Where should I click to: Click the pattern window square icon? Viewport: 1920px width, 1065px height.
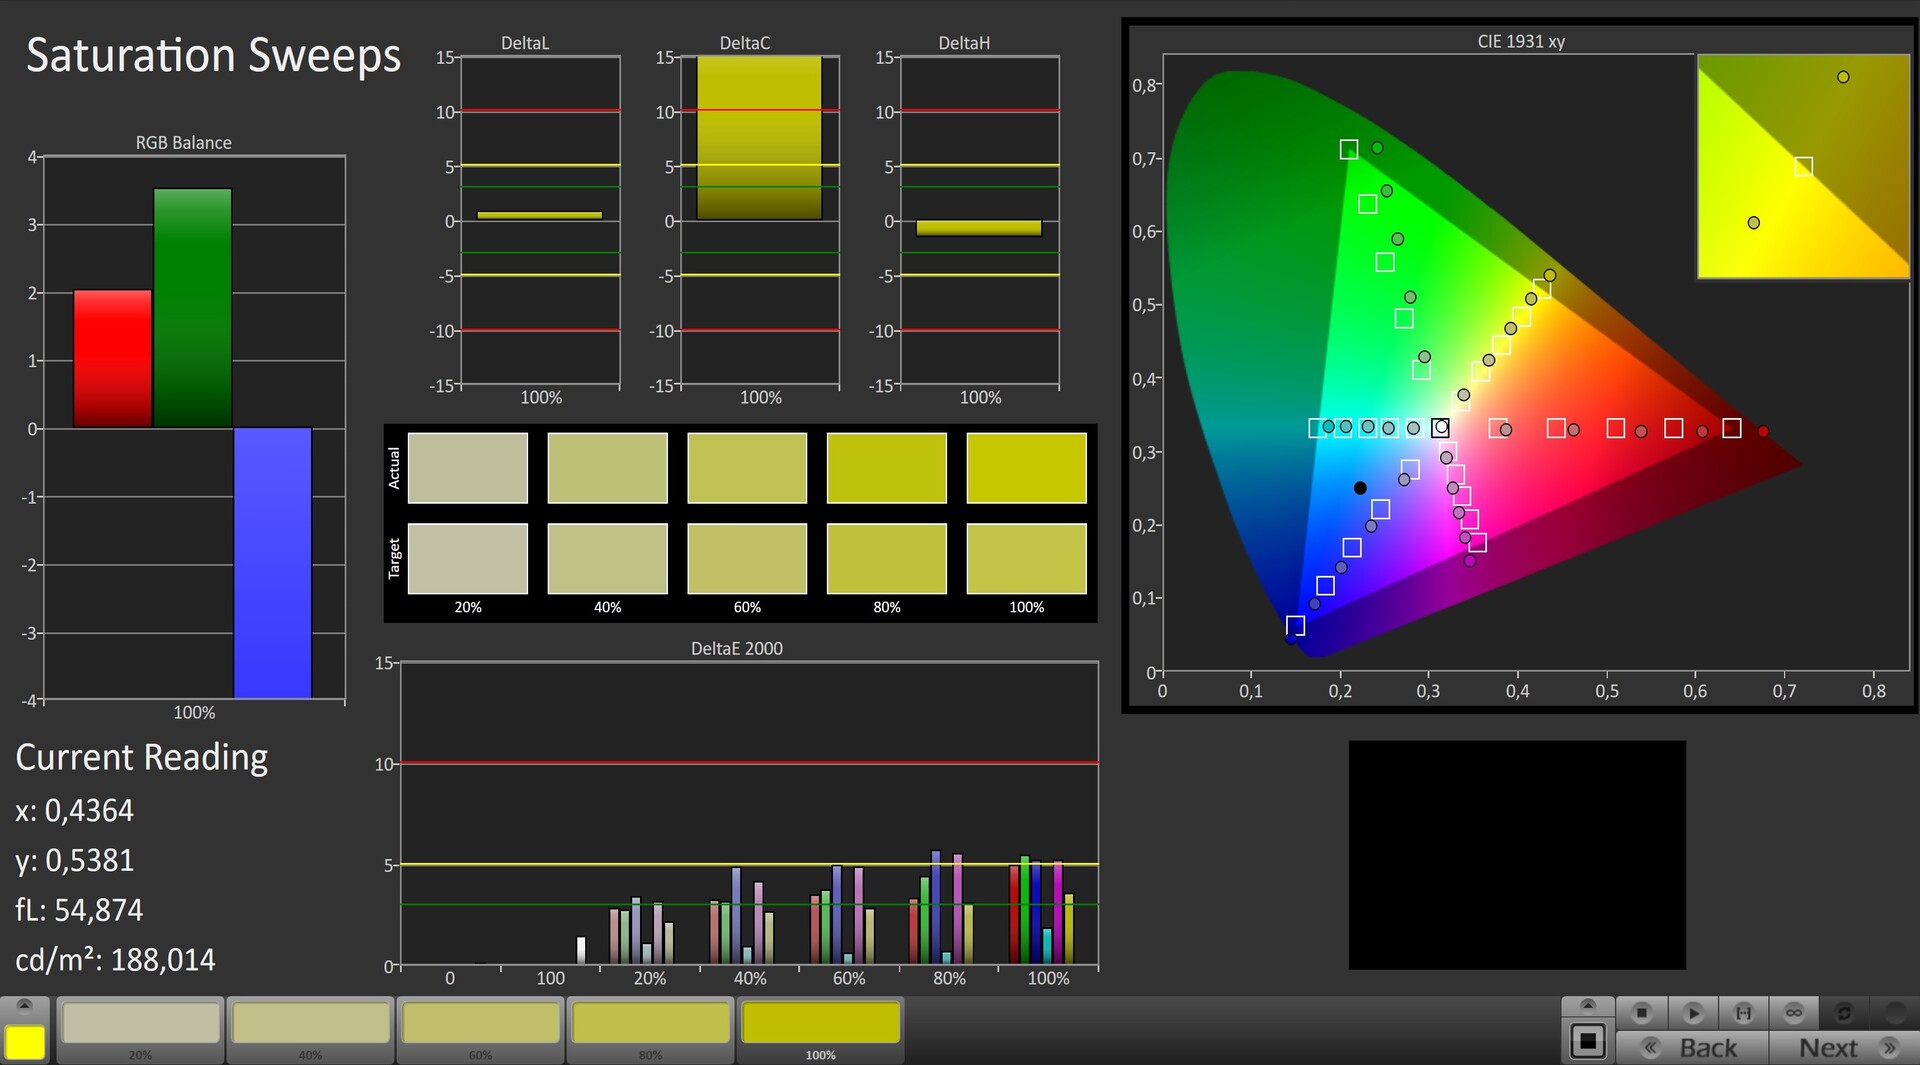[x=1587, y=1042]
